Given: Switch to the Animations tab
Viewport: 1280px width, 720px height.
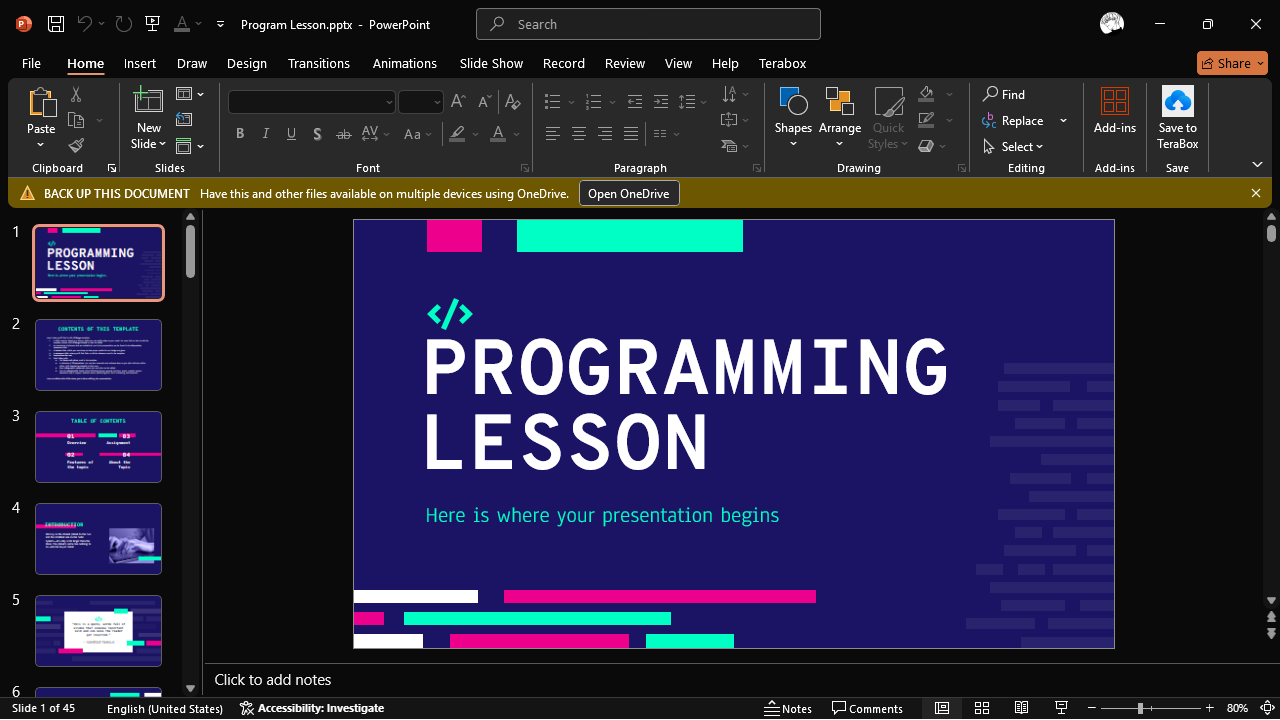Looking at the screenshot, I should (x=405, y=63).
